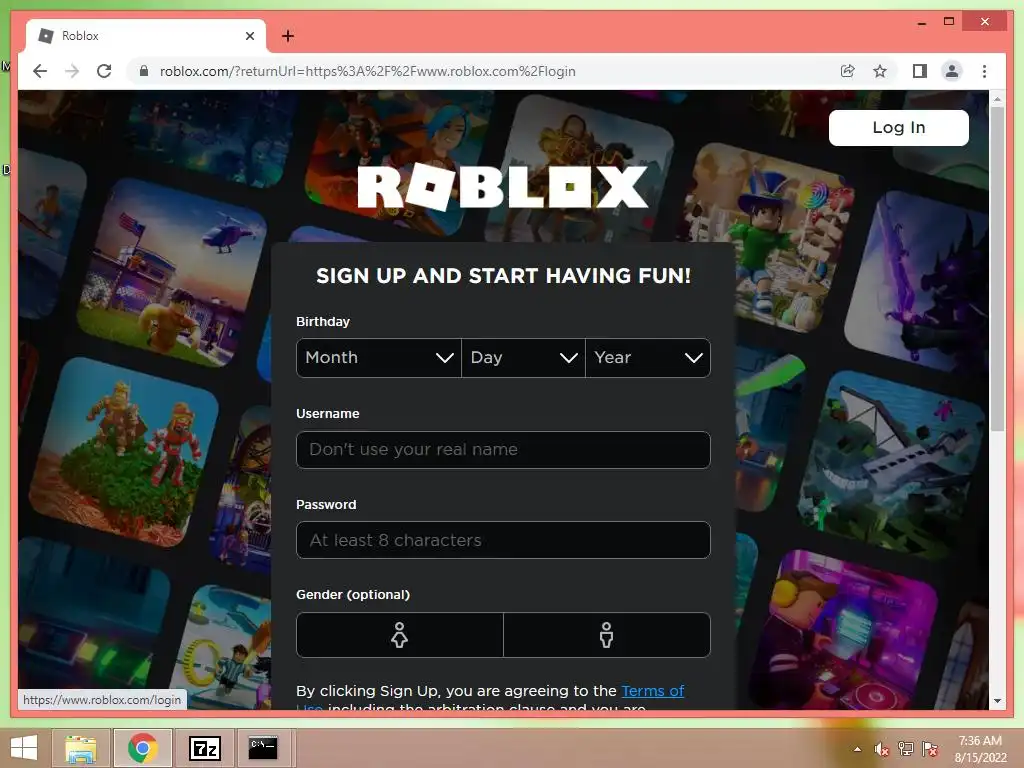Click the Log In button
This screenshot has height=768, width=1024.
tap(899, 127)
